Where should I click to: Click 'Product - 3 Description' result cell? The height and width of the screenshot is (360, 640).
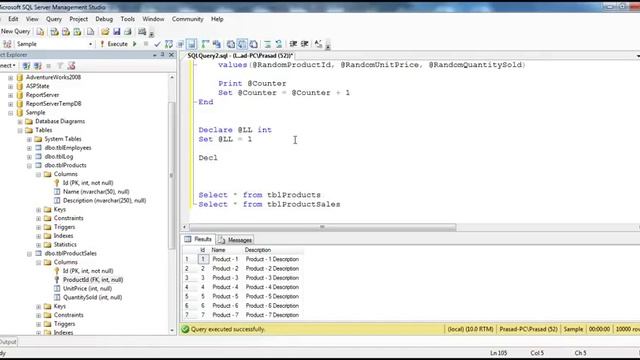click(272, 278)
